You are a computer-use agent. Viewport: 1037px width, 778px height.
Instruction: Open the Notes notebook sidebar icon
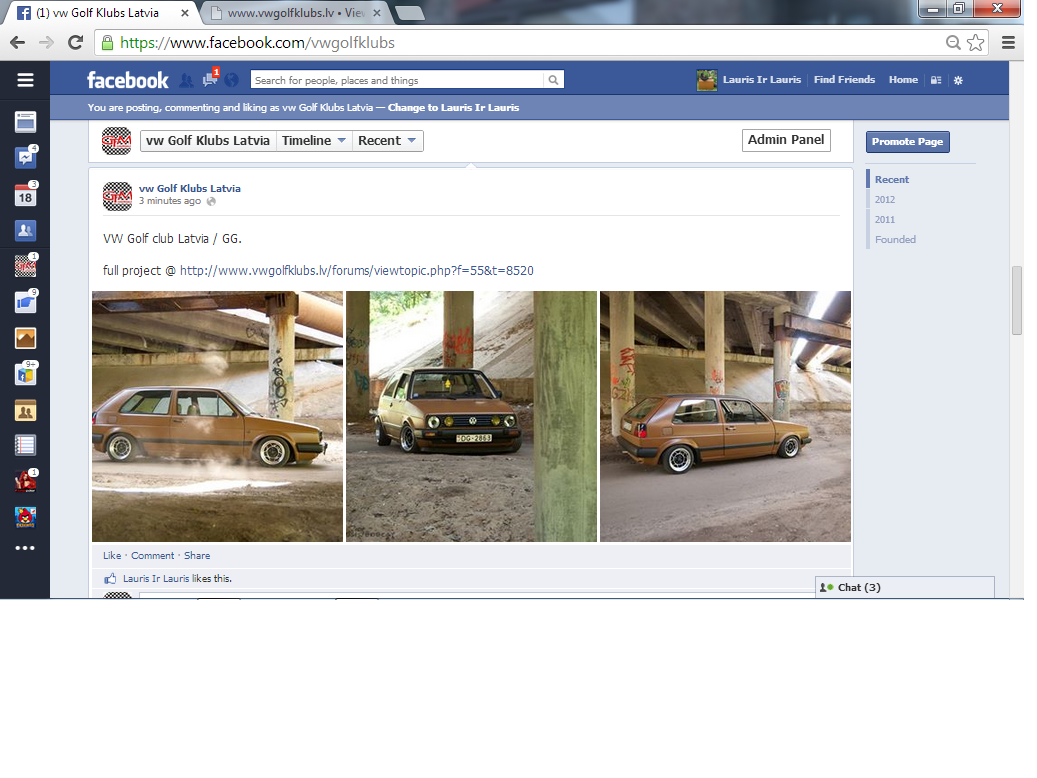25,445
